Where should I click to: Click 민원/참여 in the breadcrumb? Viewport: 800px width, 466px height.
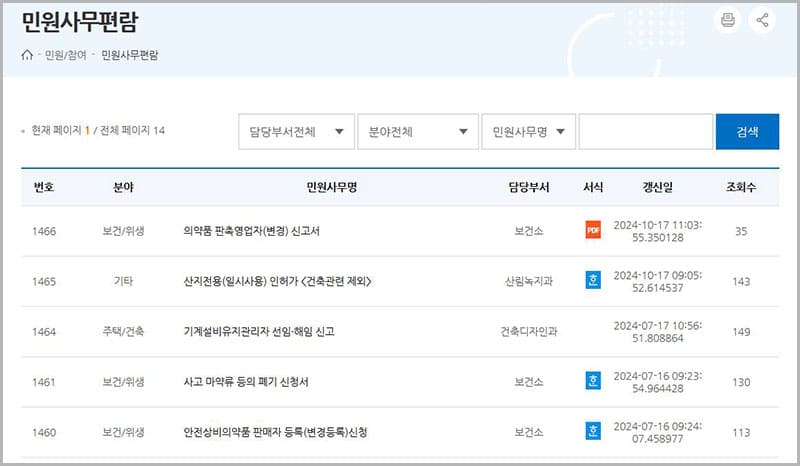[x=65, y=55]
